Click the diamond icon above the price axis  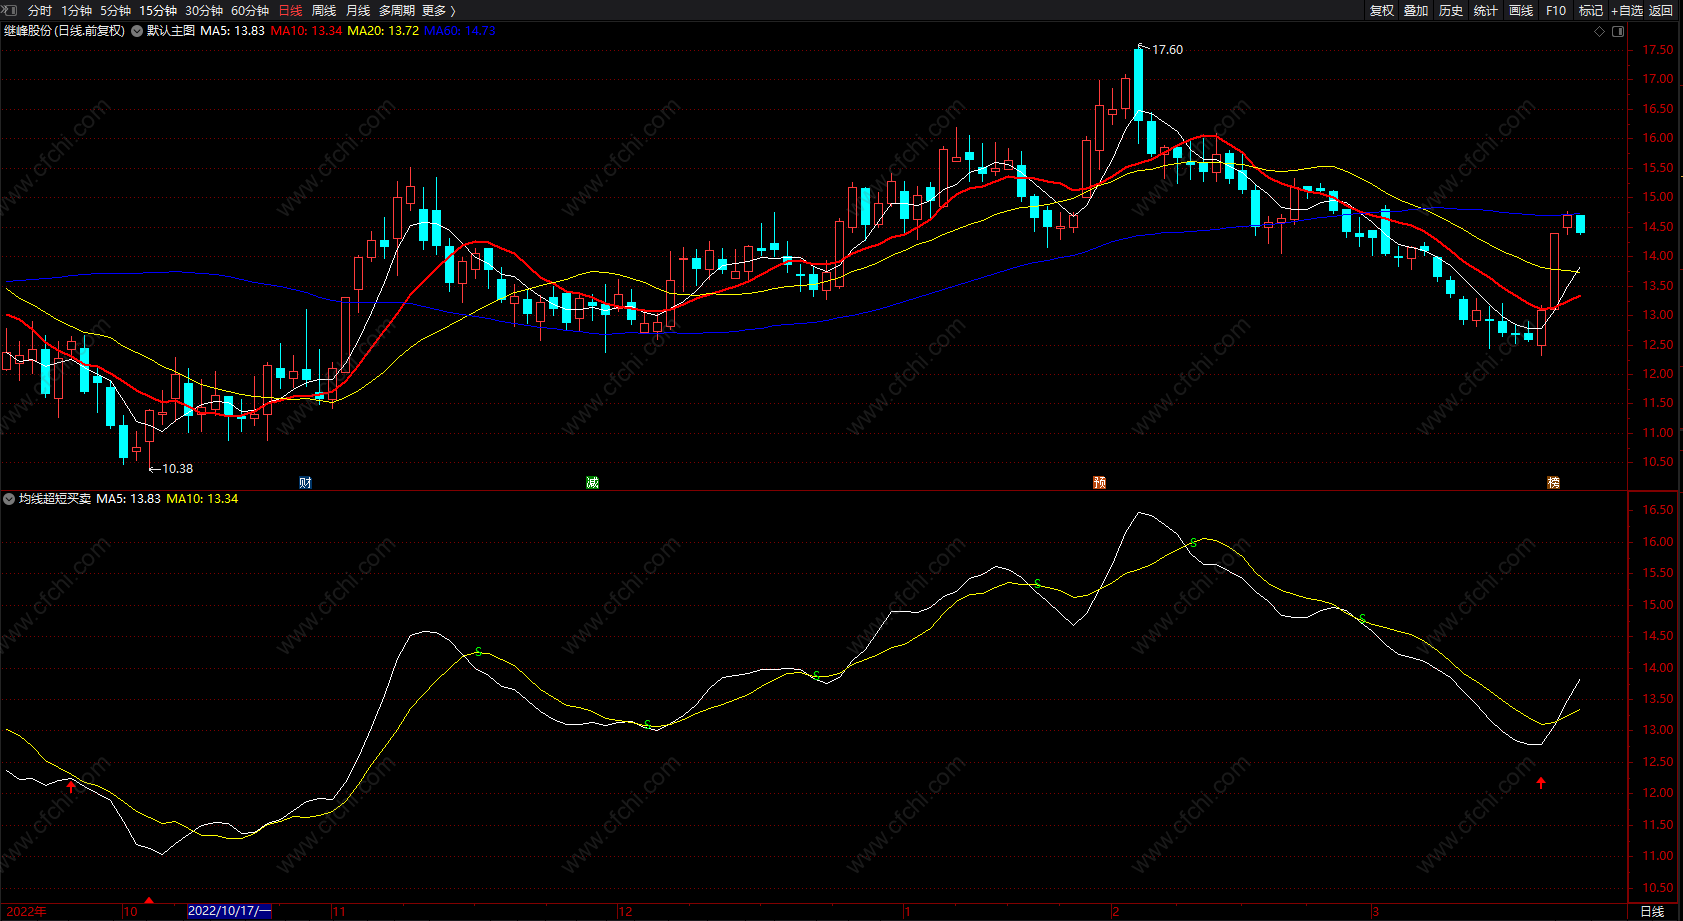[x=1600, y=31]
